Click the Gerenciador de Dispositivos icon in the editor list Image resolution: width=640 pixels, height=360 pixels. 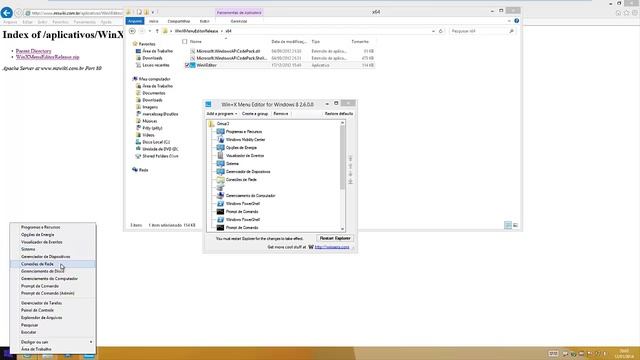pyautogui.click(x=220, y=171)
